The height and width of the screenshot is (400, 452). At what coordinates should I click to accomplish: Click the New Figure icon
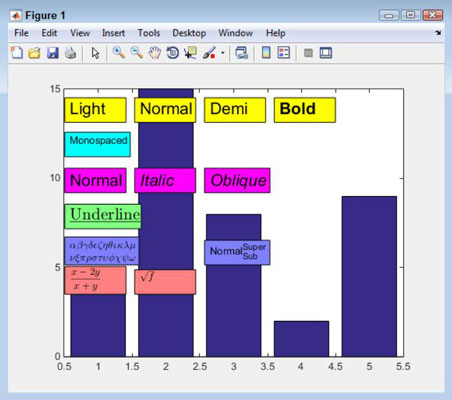(x=17, y=53)
